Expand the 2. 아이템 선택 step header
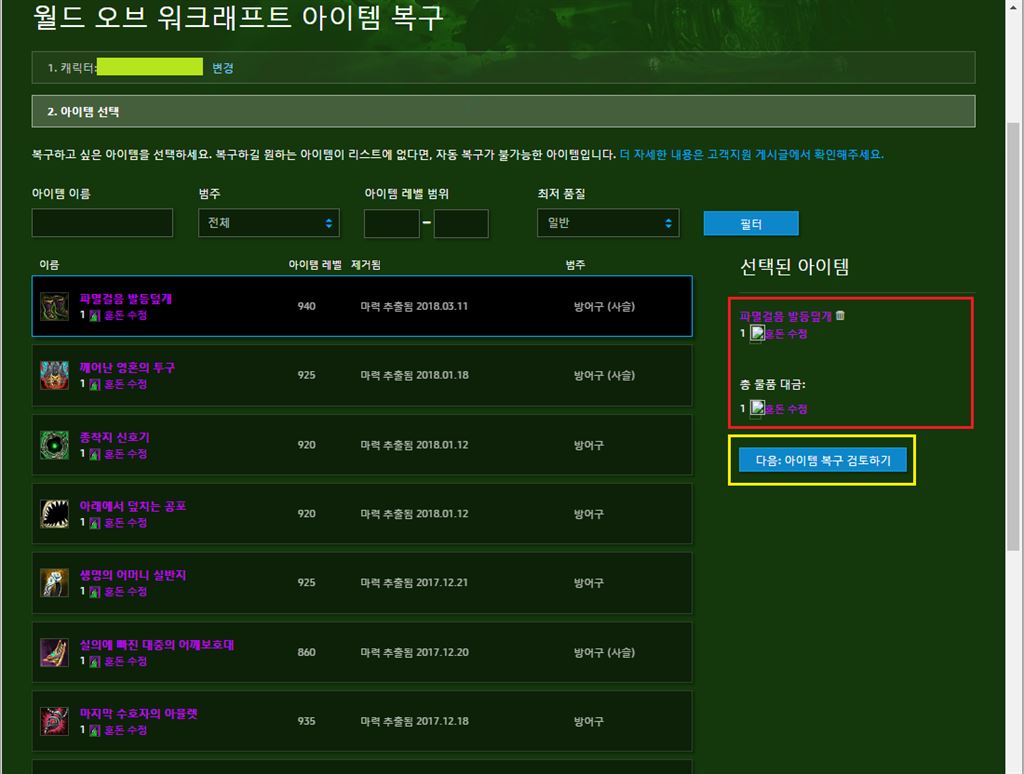1024x774 pixels. click(504, 112)
